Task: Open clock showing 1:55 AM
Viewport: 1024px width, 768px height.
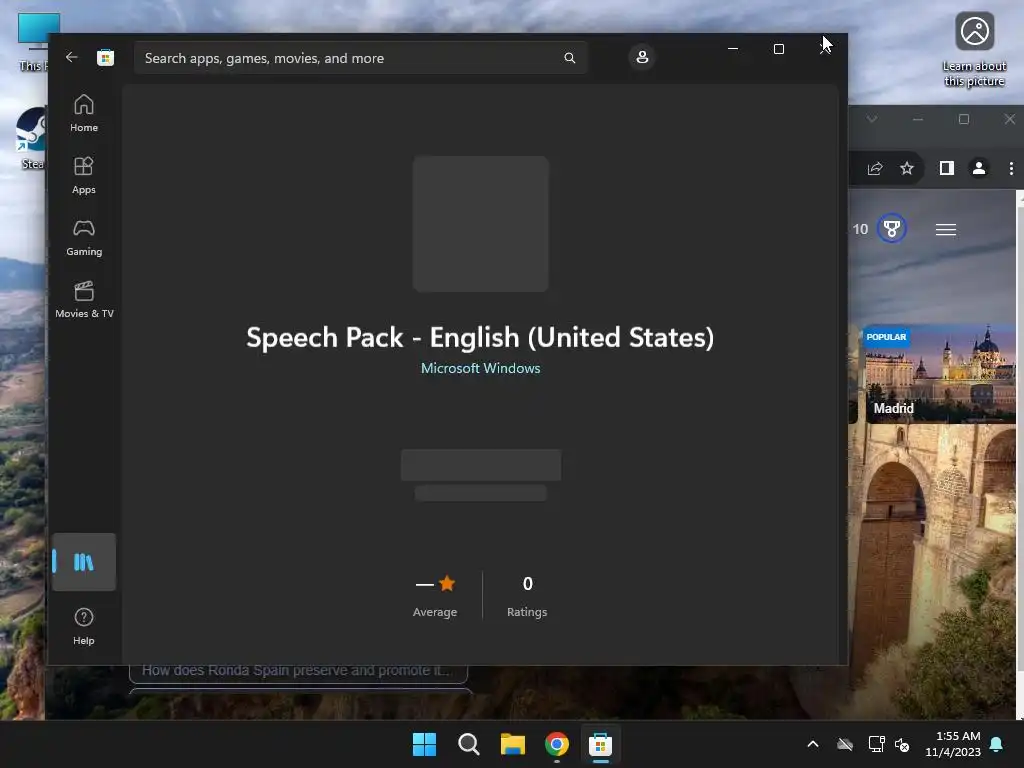Action: point(953,744)
